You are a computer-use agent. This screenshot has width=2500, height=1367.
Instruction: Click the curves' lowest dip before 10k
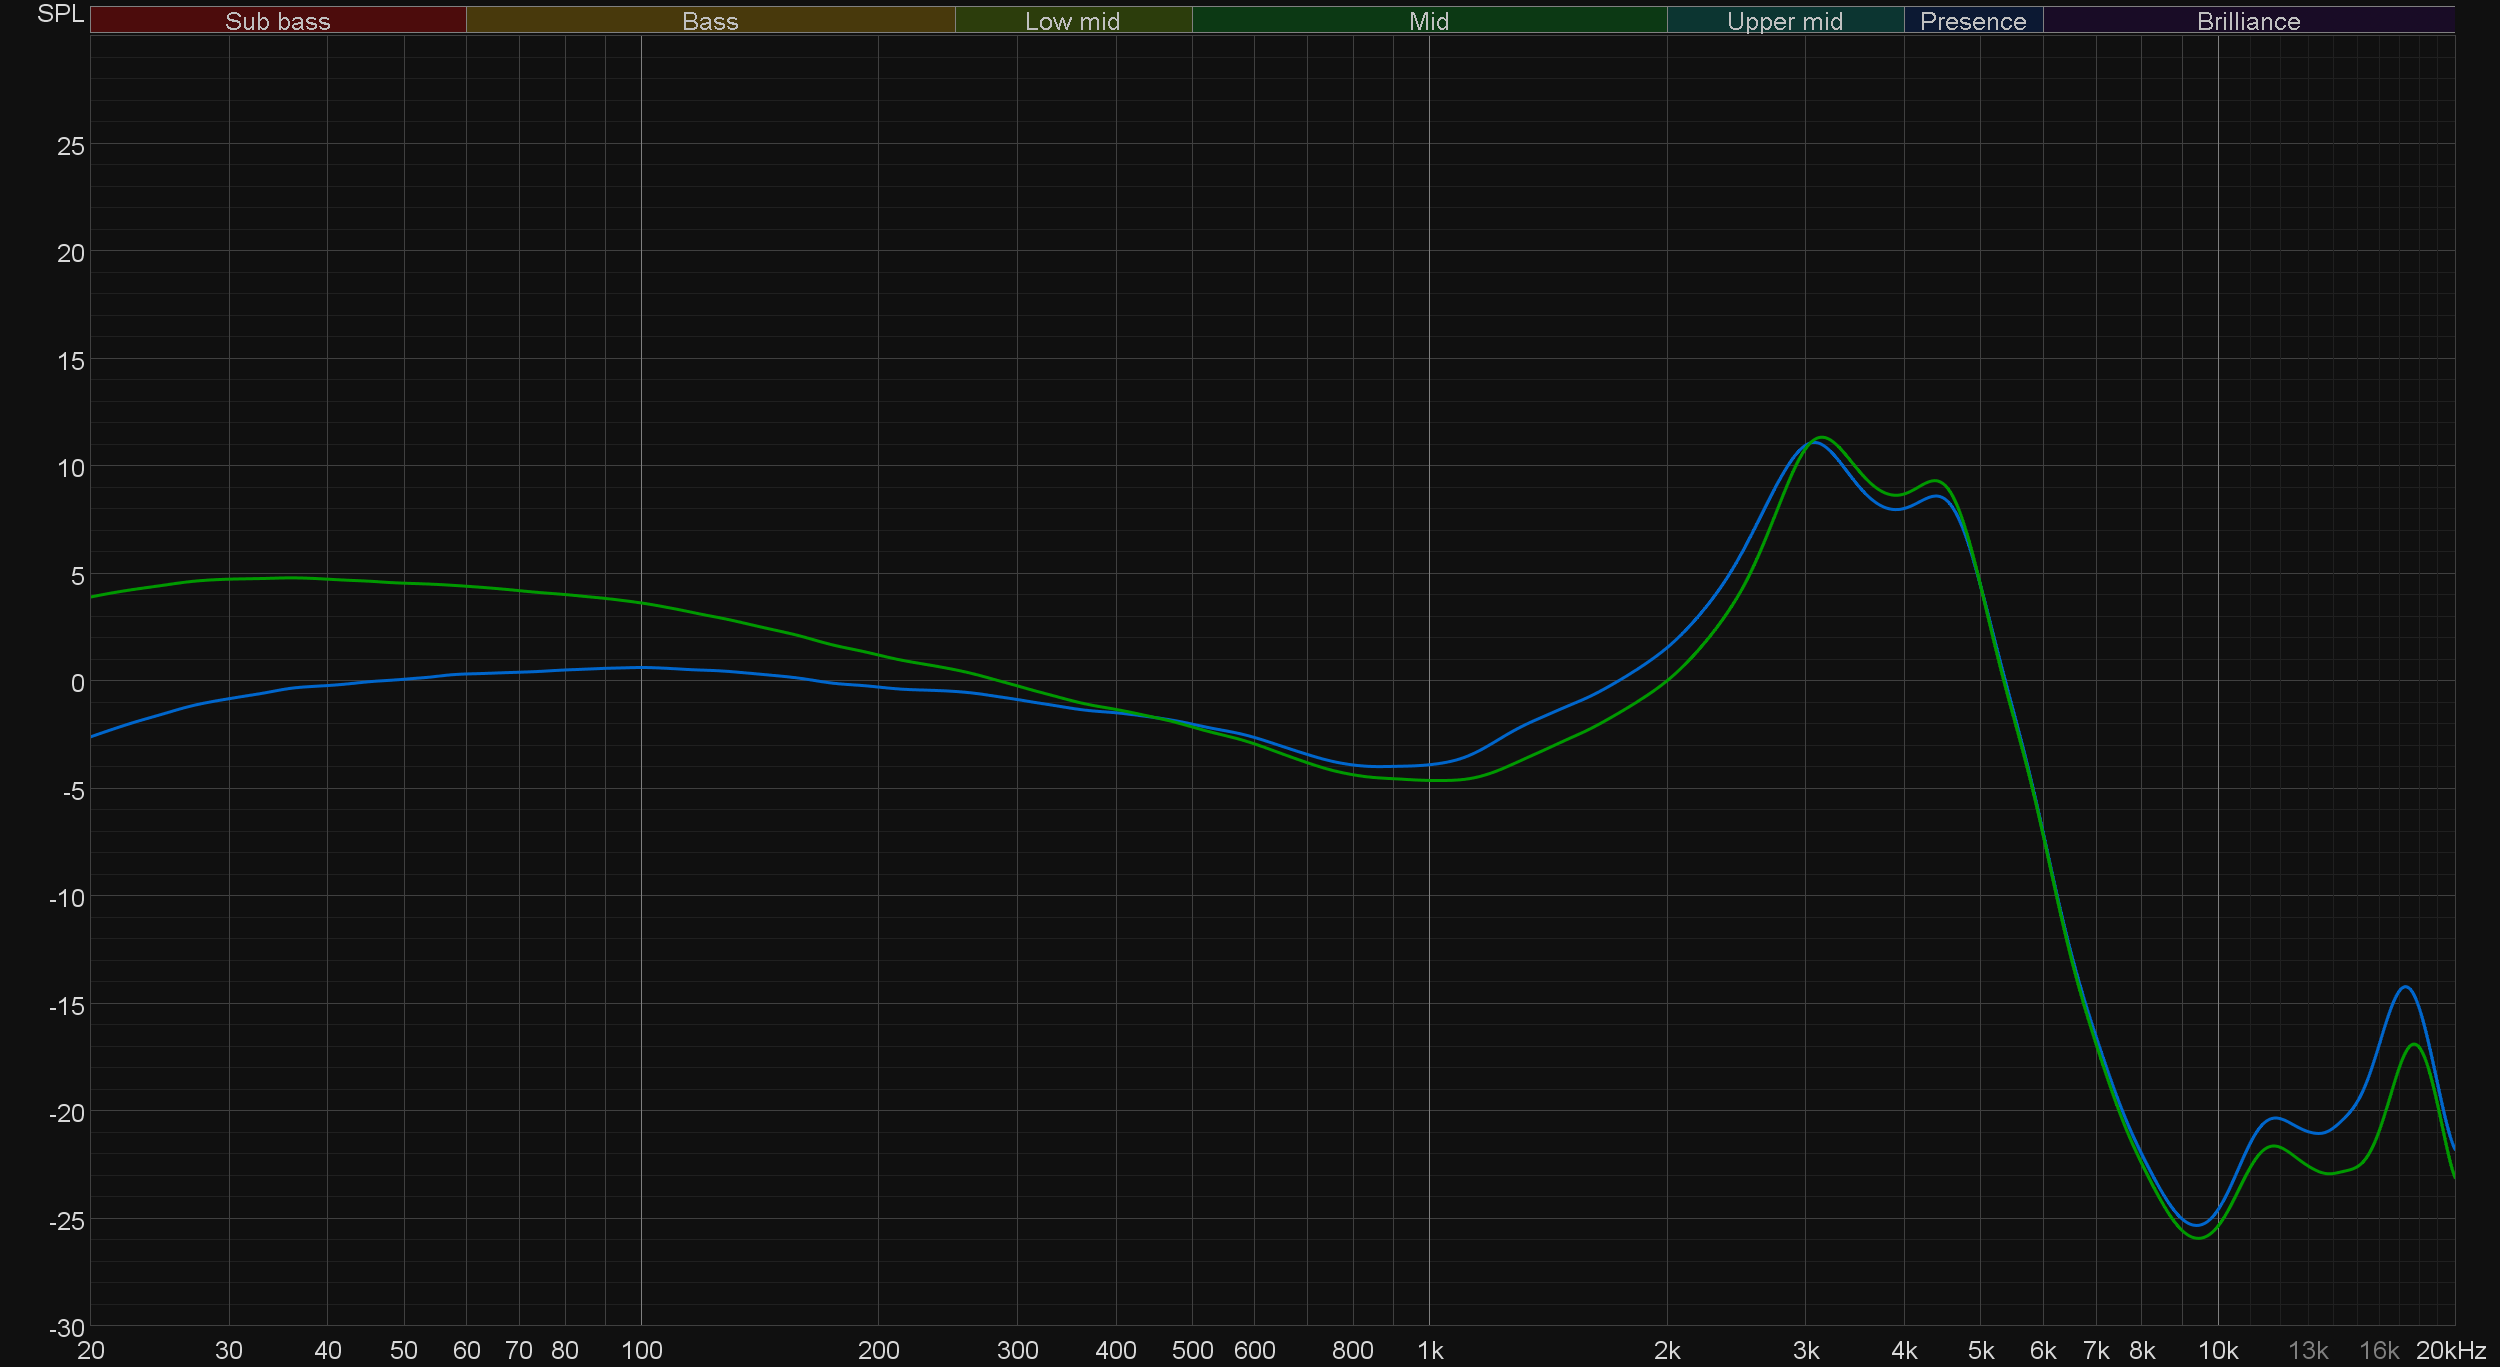[x=2197, y=1232]
